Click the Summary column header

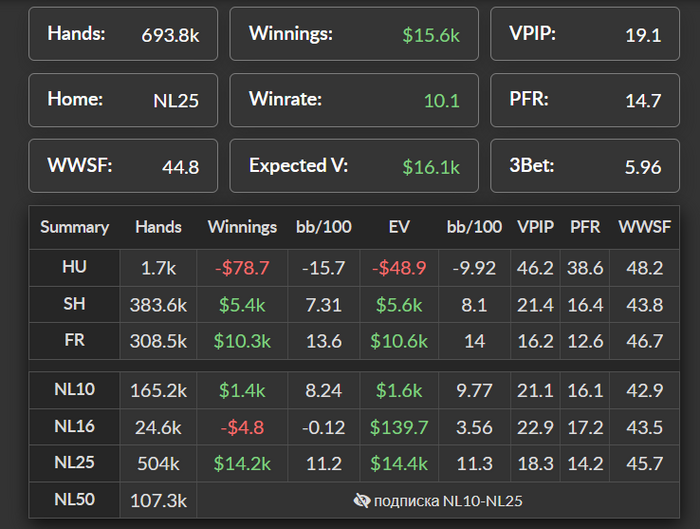coord(74,227)
